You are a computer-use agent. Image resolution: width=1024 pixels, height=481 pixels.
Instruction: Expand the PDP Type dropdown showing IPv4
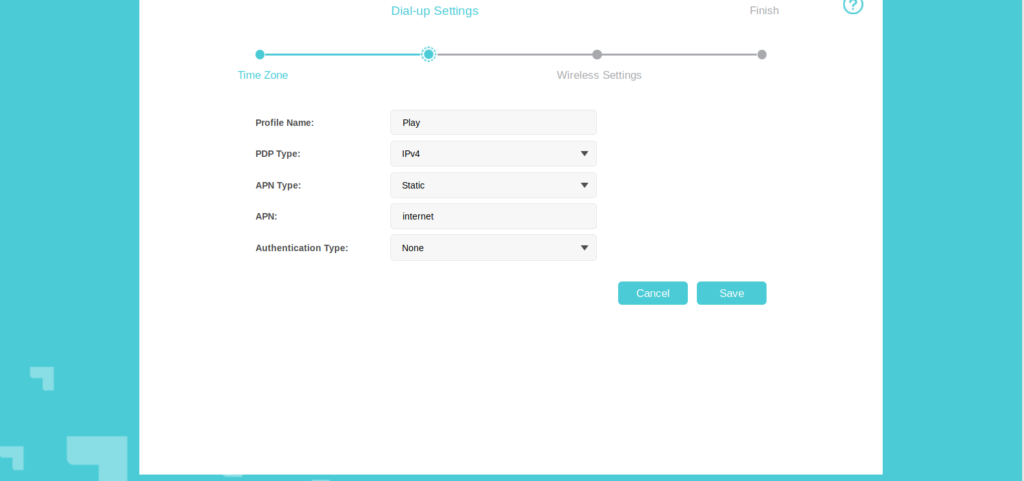493,154
